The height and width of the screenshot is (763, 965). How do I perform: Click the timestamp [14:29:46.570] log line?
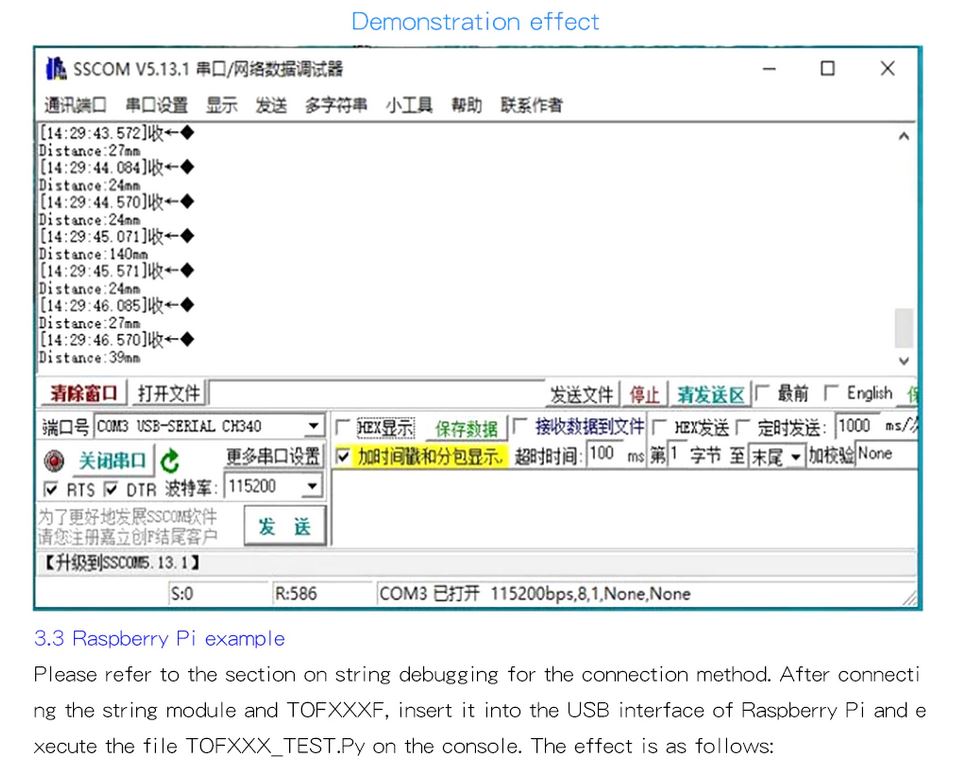pyautogui.click(x=117, y=340)
